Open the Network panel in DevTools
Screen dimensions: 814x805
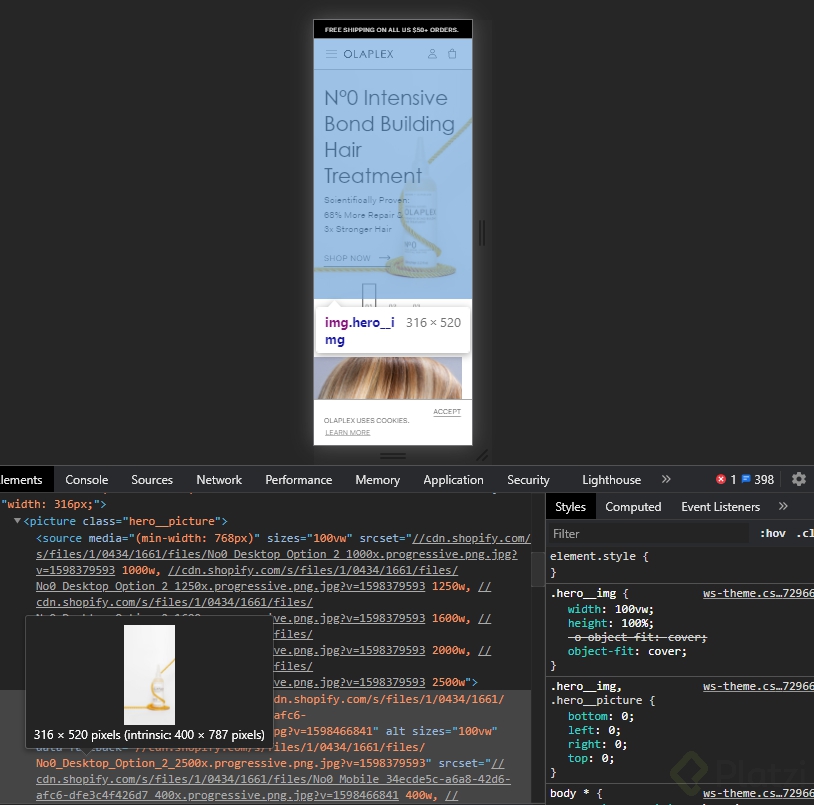click(x=218, y=479)
